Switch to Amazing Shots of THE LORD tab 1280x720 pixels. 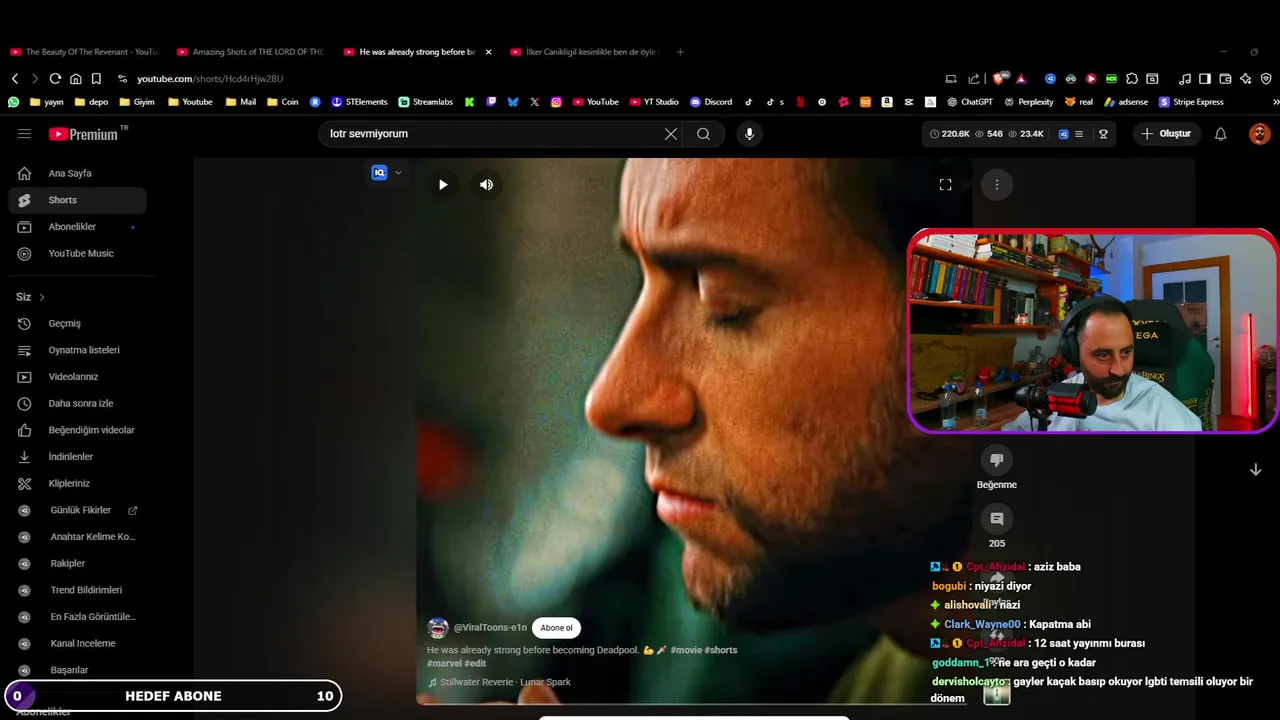point(251,52)
